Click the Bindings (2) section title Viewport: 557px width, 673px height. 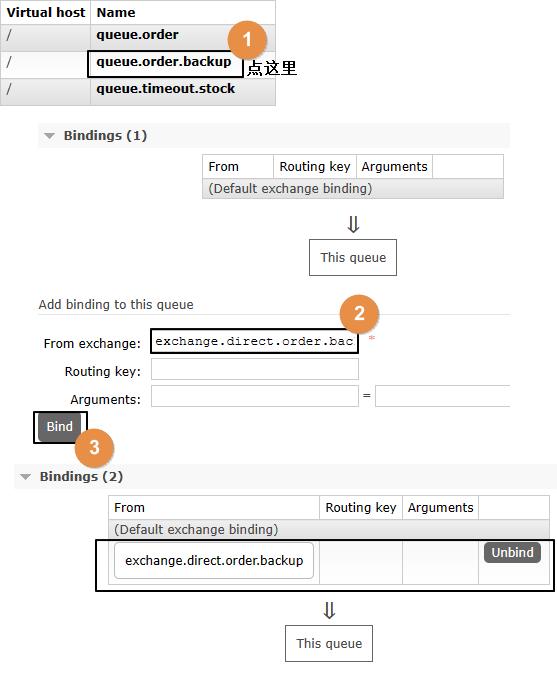tap(82, 476)
